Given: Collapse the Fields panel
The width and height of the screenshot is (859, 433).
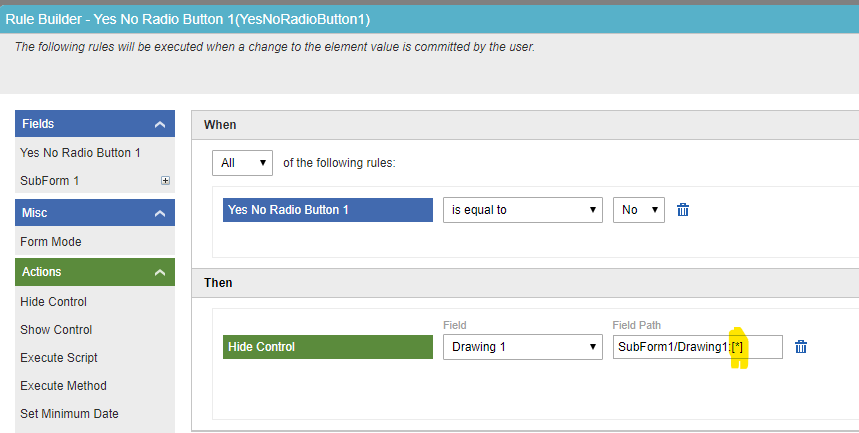Looking at the screenshot, I should (158, 124).
